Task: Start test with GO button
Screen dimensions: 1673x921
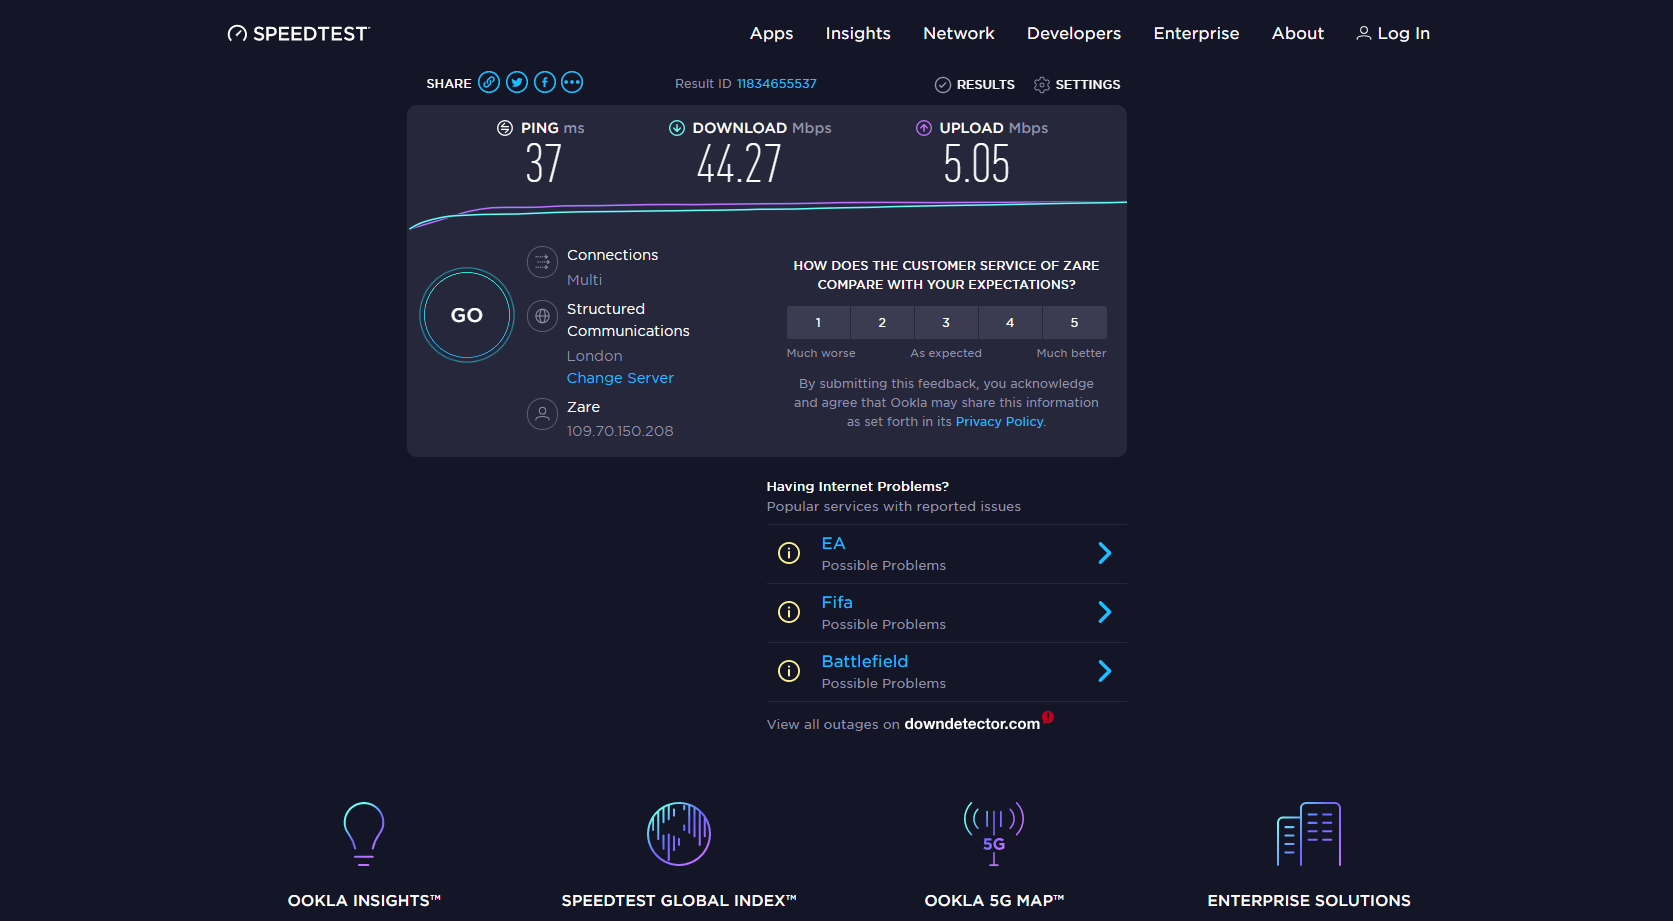Action: 467,315
